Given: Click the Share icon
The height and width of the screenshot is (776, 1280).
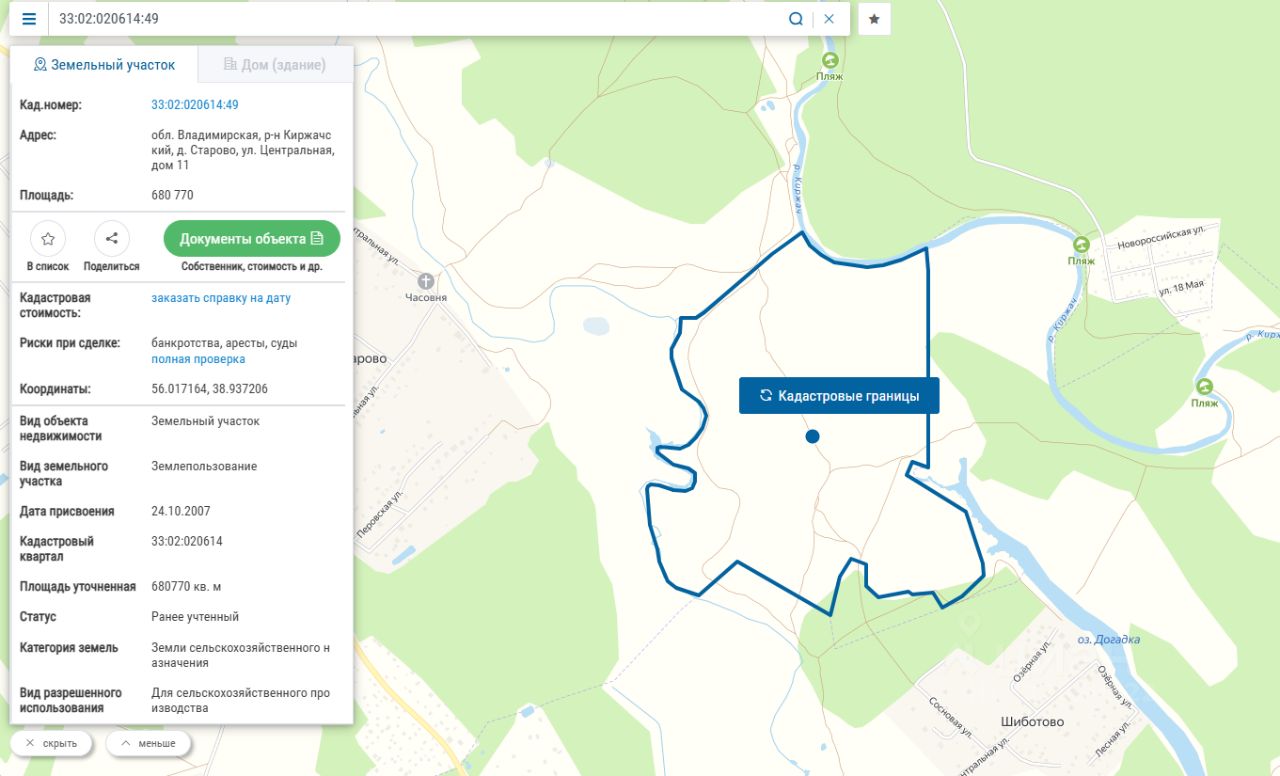Looking at the screenshot, I should pyautogui.click(x=112, y=239).
